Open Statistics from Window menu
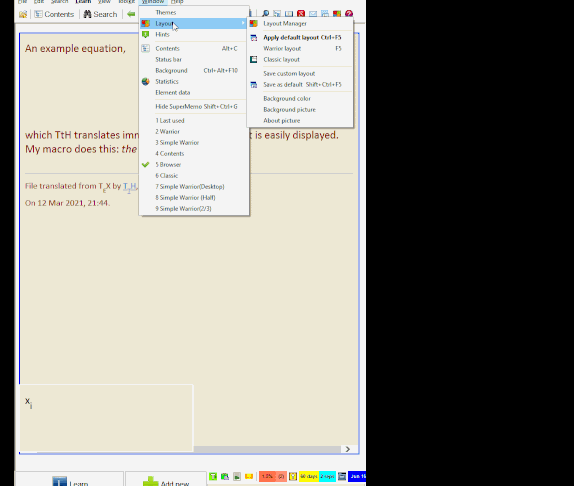The image size is (574, 486). point(194,81)
